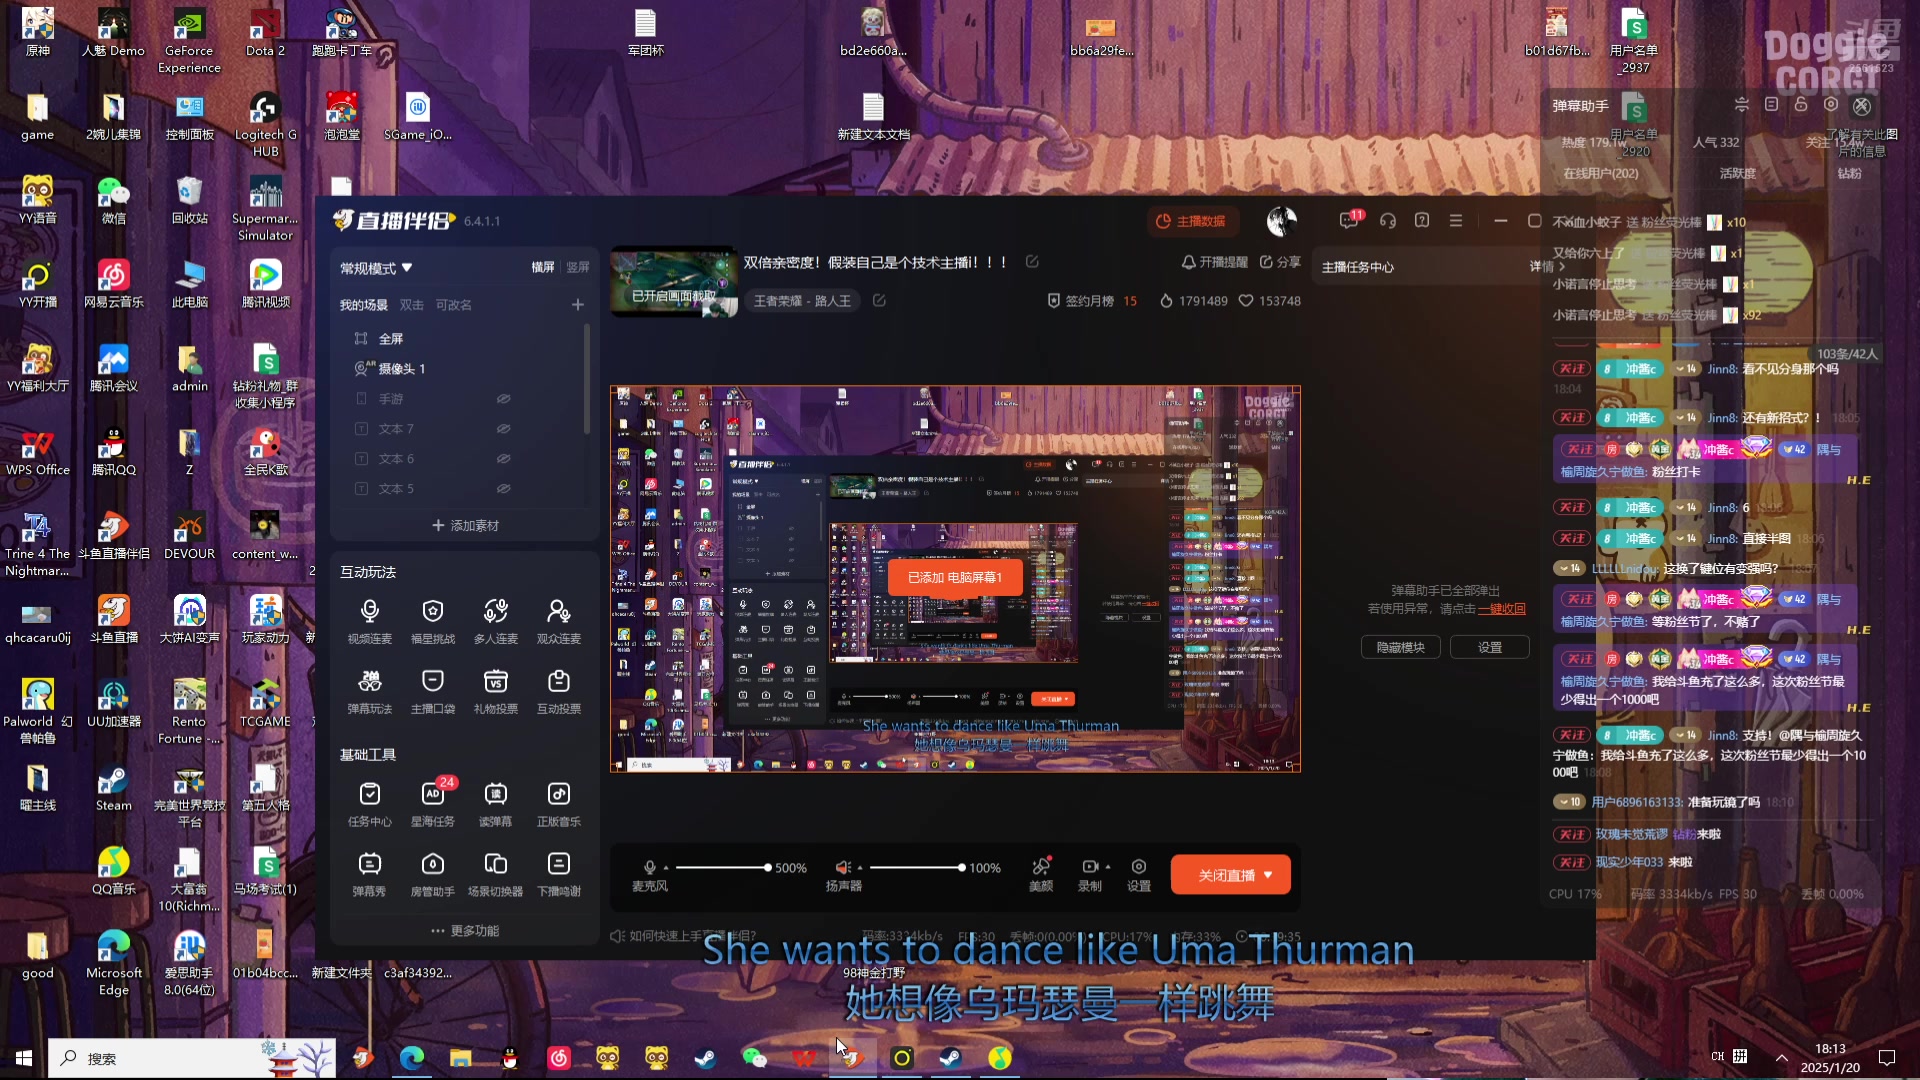Add new scene with plus icon
Screen dimensions: 1920x1080
point(578,304)
